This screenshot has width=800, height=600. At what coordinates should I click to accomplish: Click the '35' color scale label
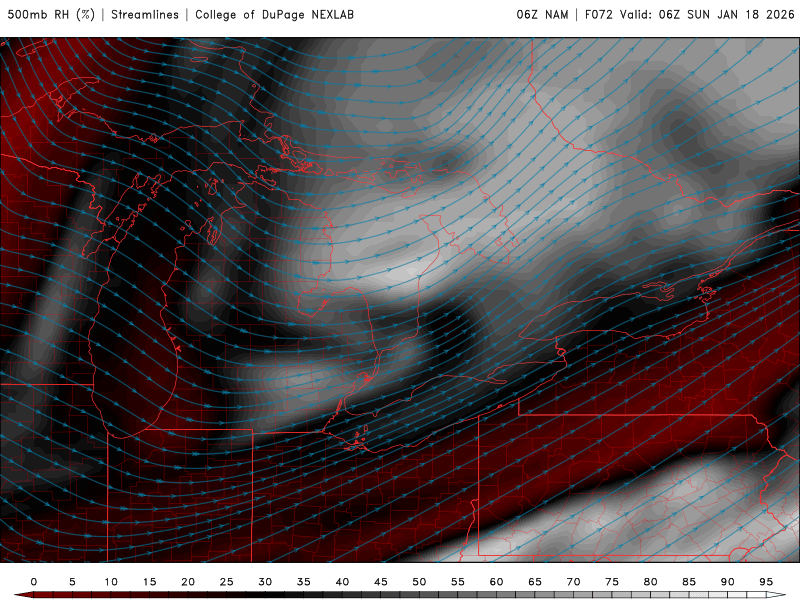click(x=304, y=582)
